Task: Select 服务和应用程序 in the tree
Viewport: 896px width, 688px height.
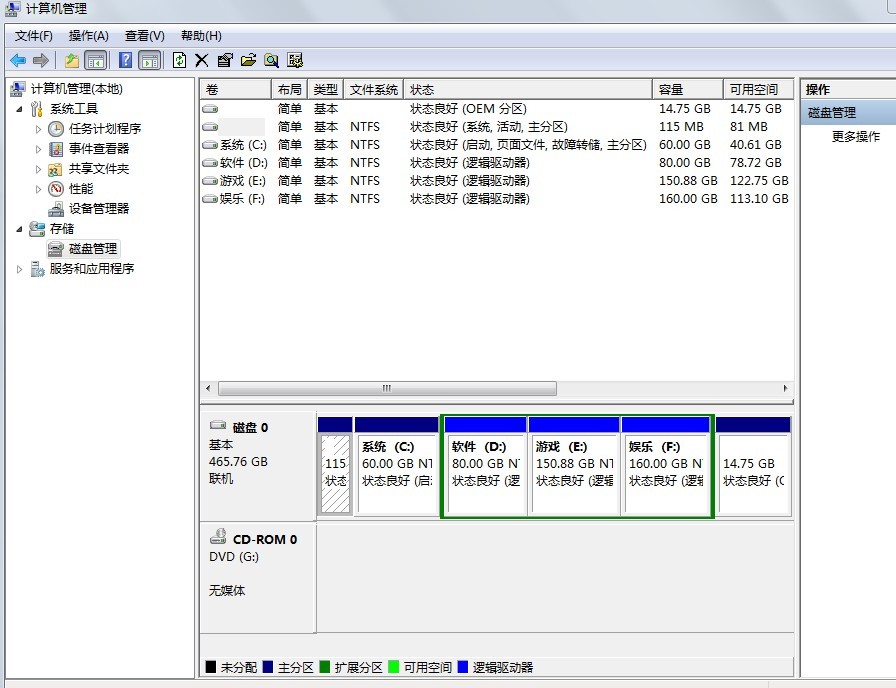Action: click(91, 269)
